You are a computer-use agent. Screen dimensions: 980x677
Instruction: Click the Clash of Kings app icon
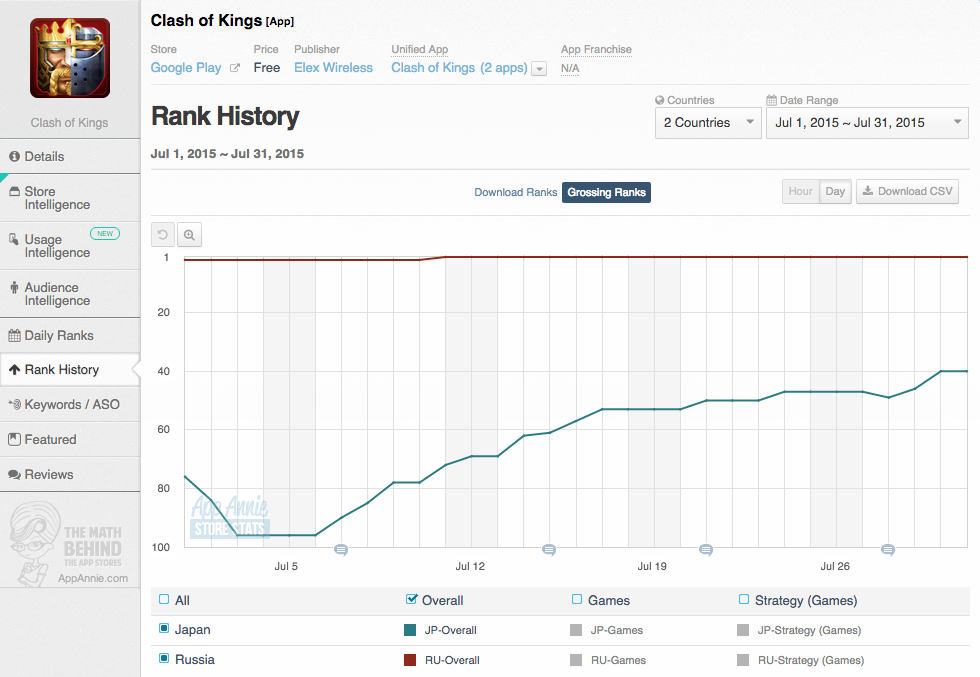(x=70, y=58)
